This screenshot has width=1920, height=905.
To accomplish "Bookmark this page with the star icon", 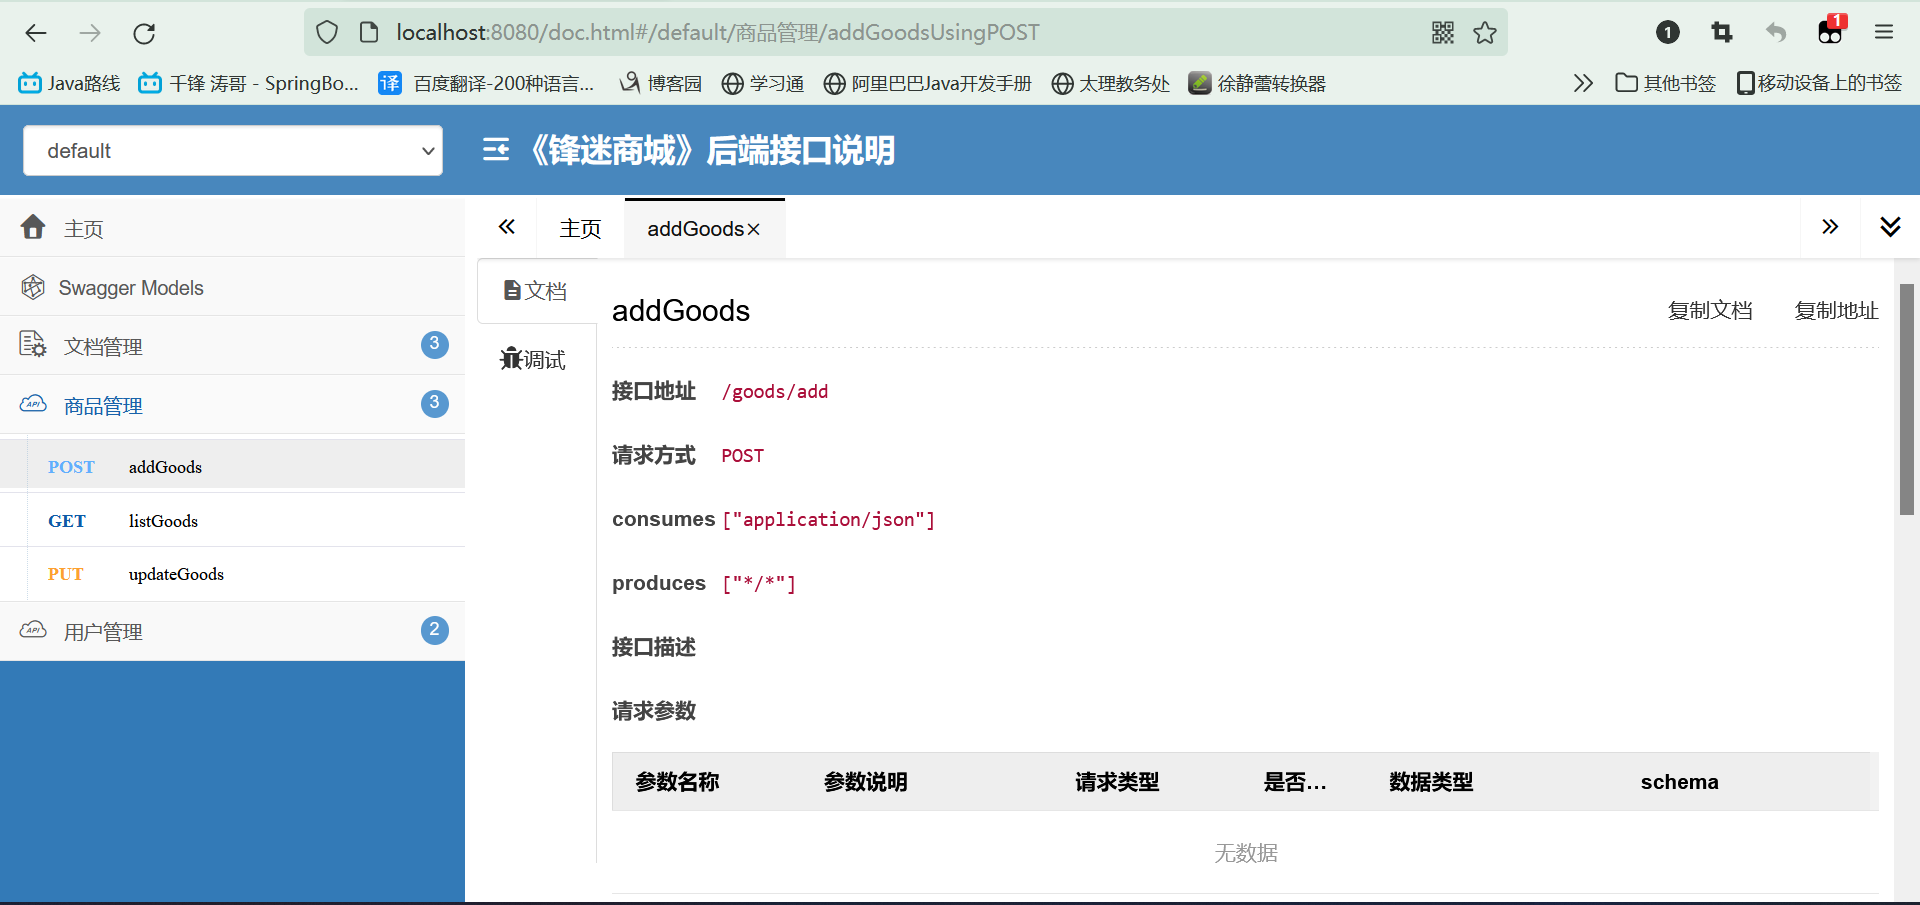I will (x=1485, y=32).
